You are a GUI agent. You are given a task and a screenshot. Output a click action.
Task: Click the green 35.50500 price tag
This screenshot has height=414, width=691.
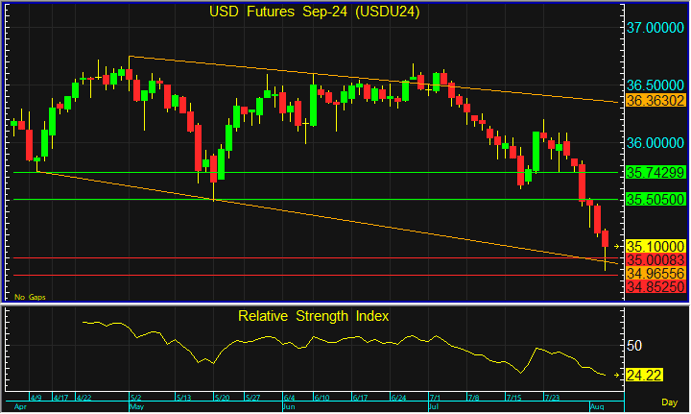(x=655, y=200)
